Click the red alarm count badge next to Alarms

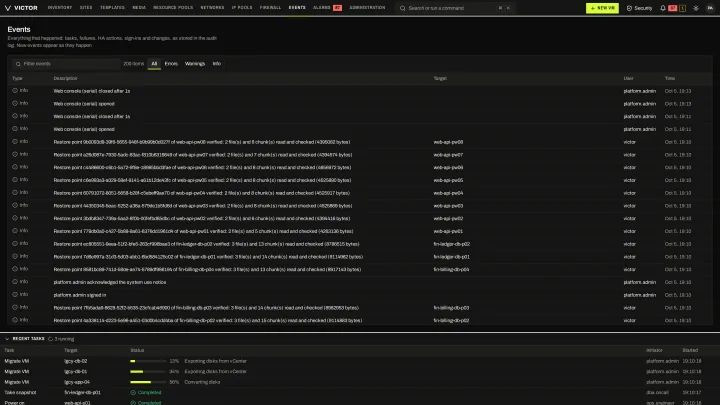(x=337, y=8)
